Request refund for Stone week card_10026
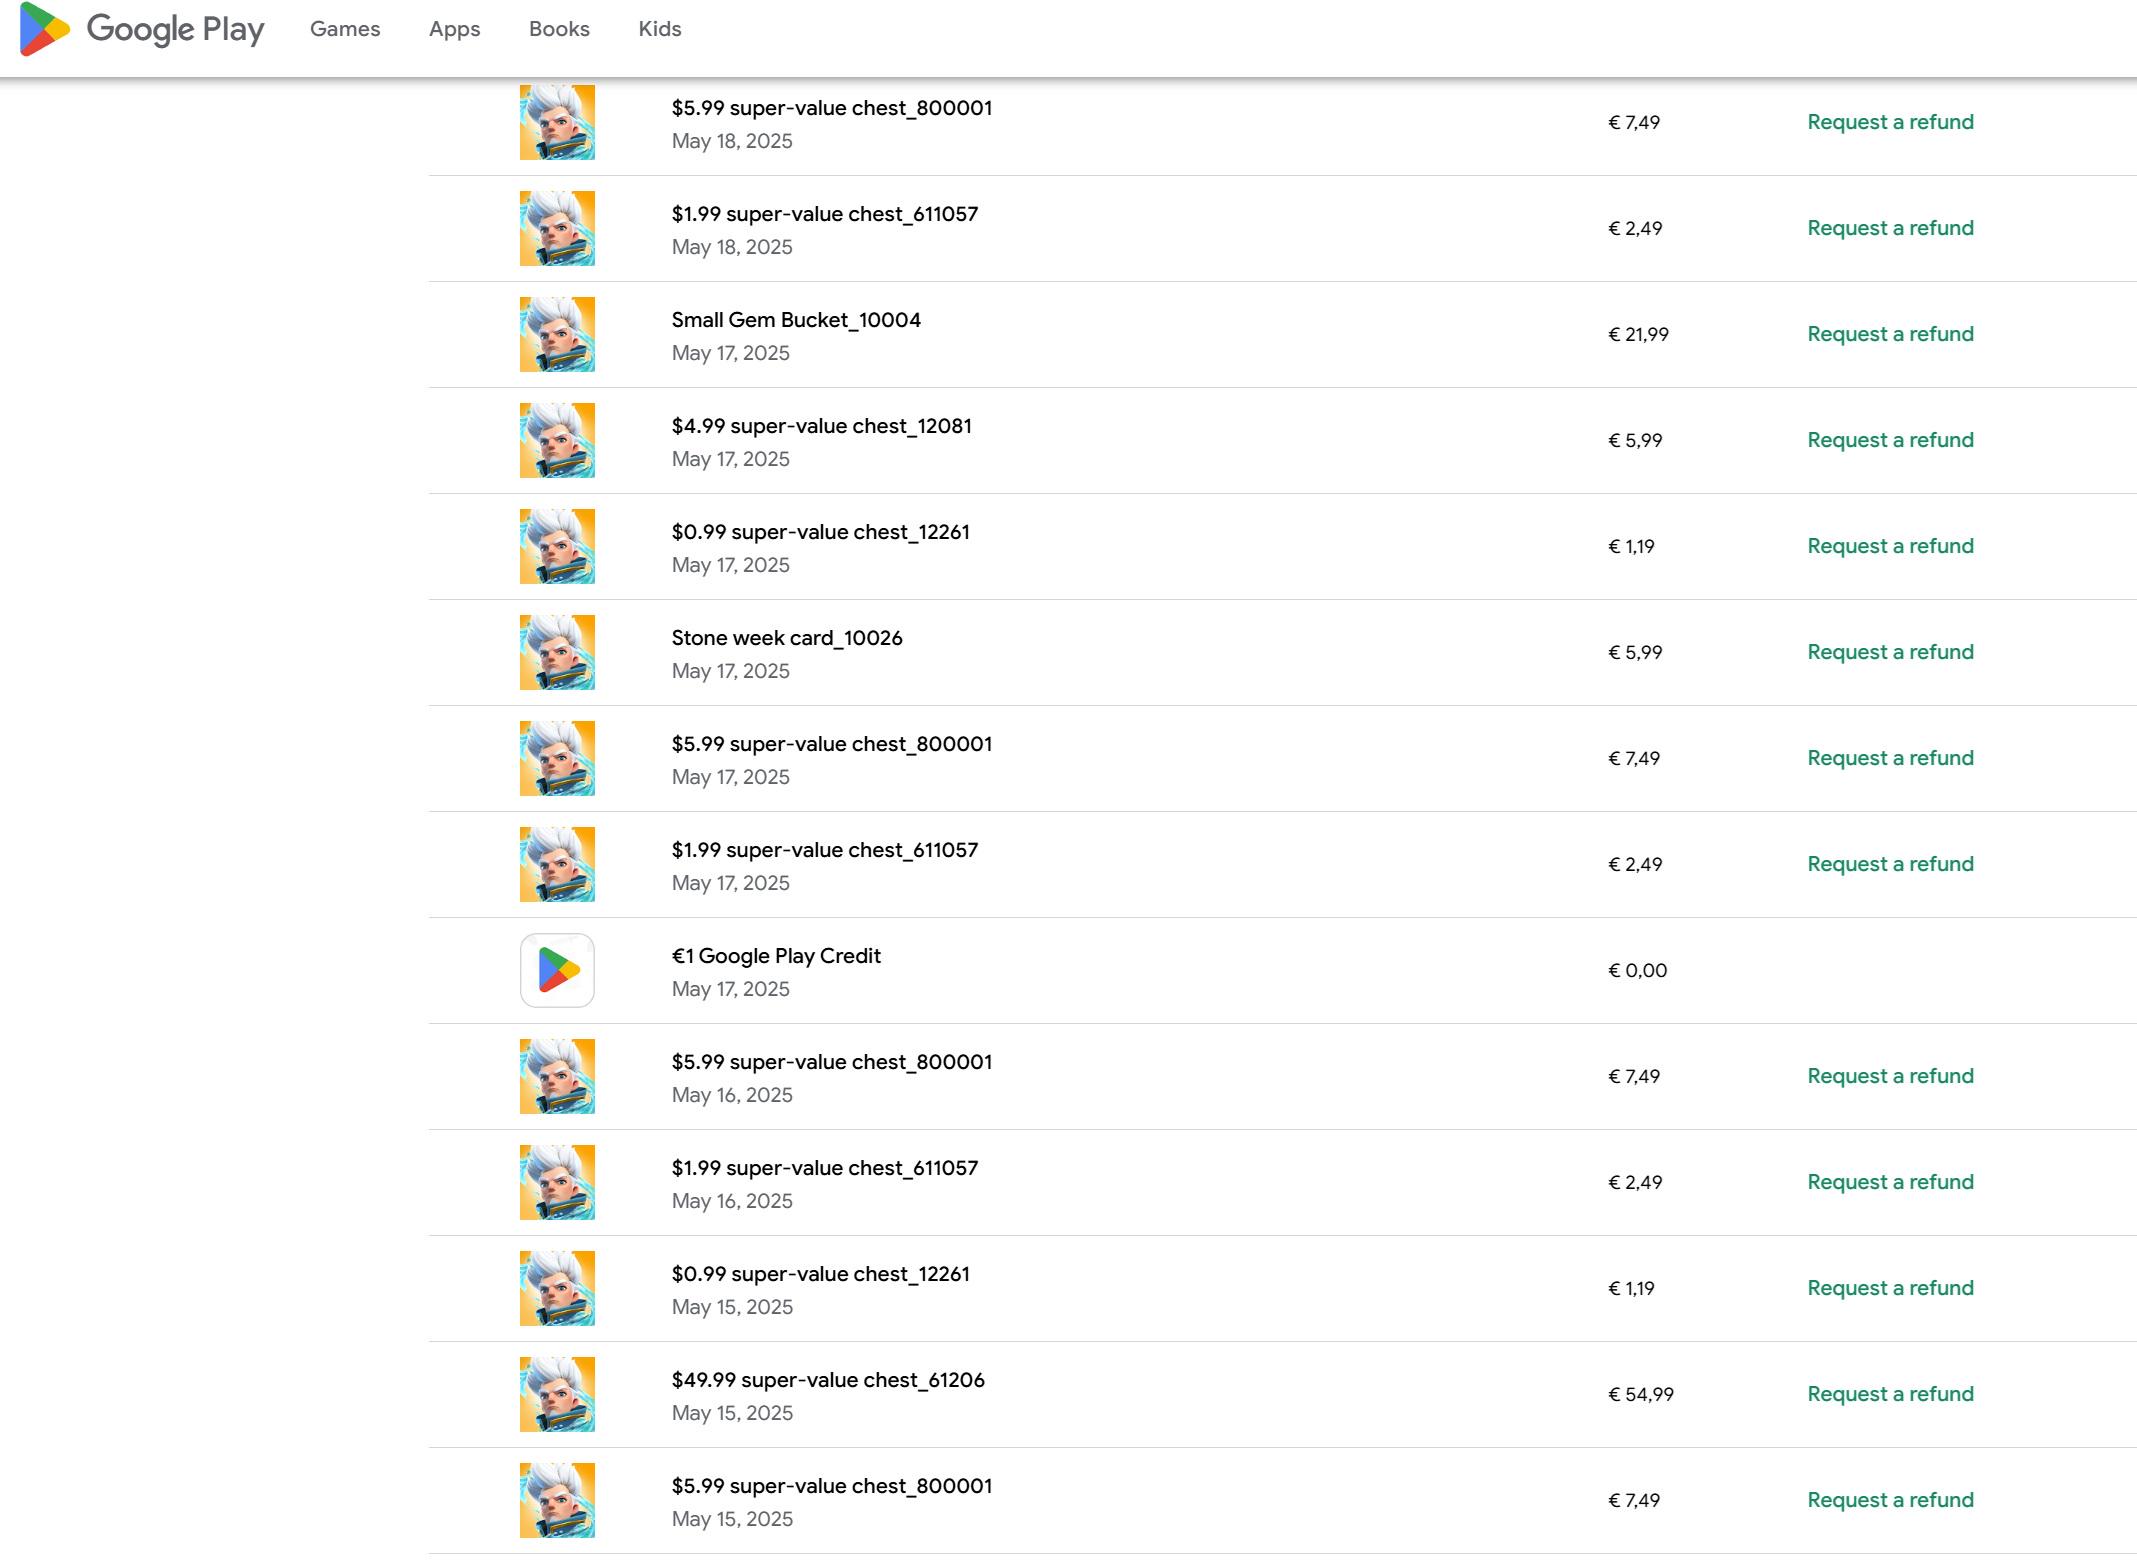This screenshot has height=1561, width=2137. tap(1890, 652)
